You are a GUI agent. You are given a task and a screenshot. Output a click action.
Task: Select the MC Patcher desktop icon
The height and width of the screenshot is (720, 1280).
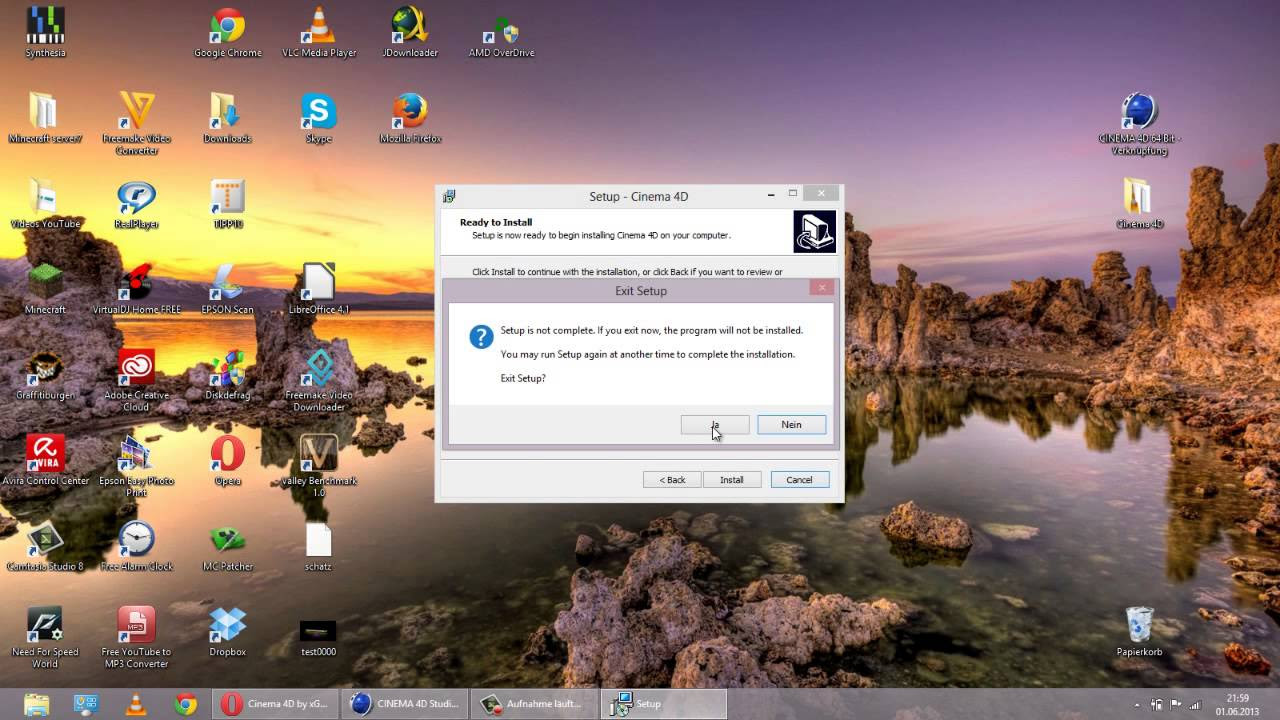pyautogui.click(x=228, y=546)
